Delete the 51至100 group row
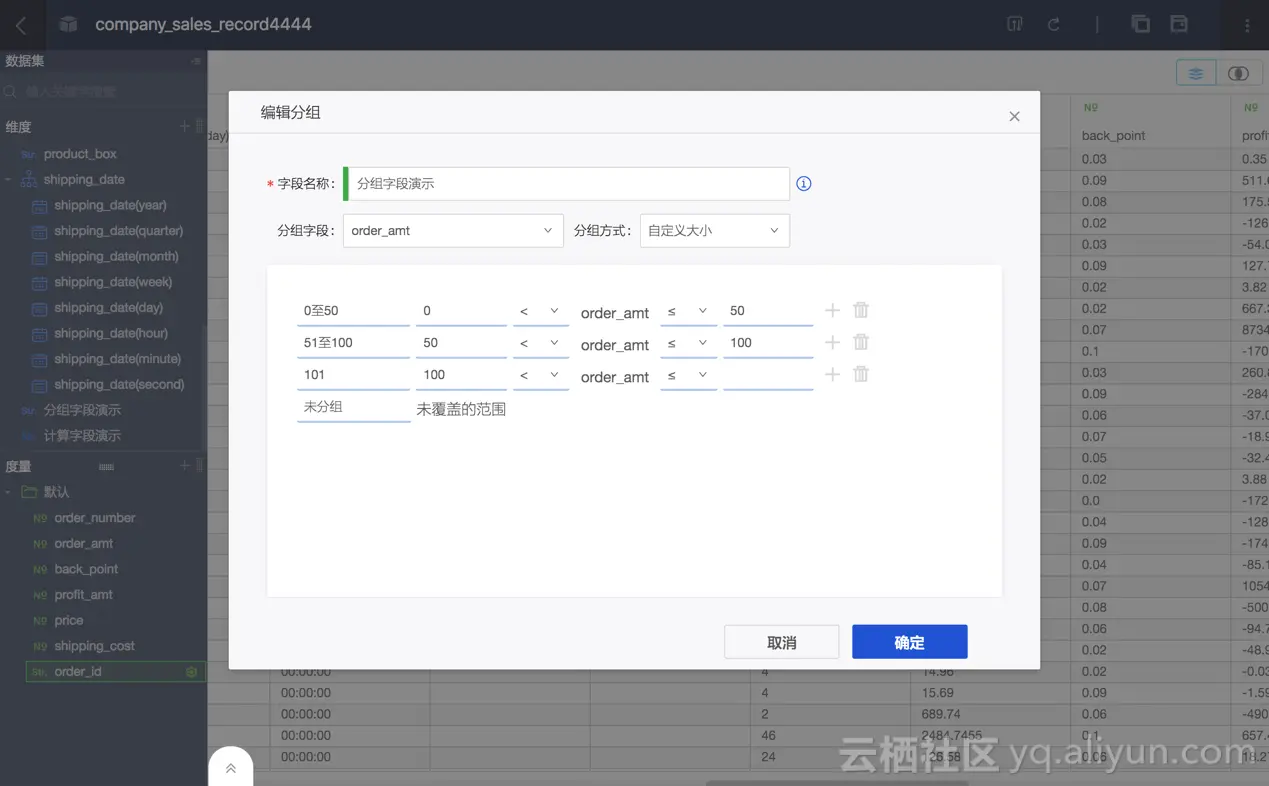 [x=861, y=342]
